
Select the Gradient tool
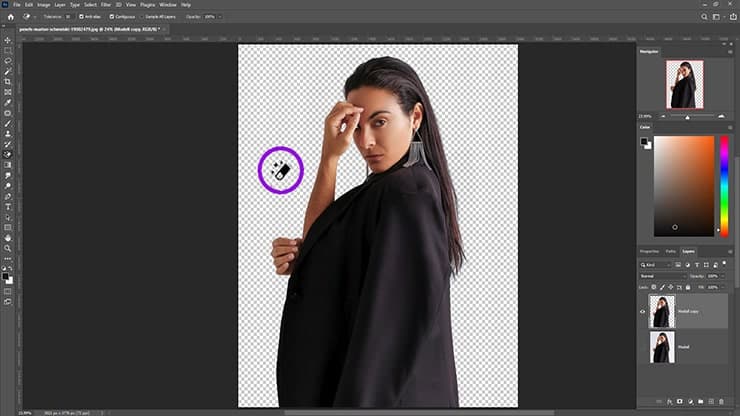pos(8,165)
